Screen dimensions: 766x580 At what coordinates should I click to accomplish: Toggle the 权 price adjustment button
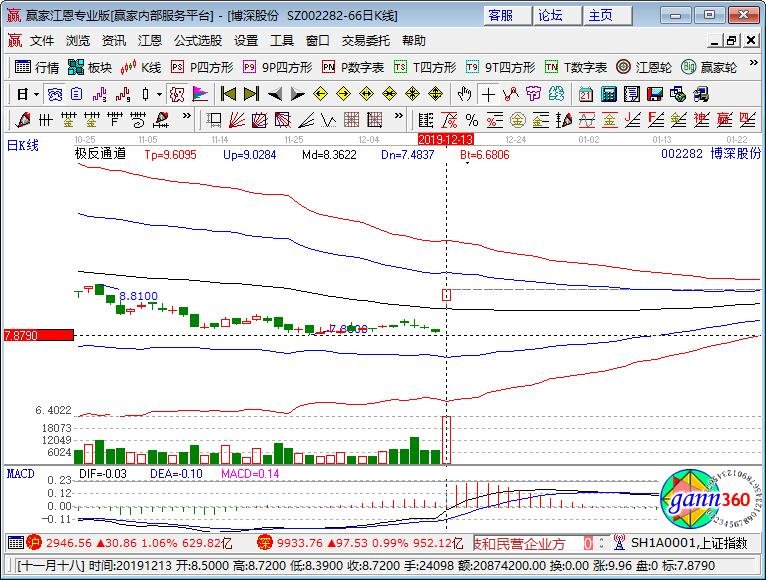(177, 94)
